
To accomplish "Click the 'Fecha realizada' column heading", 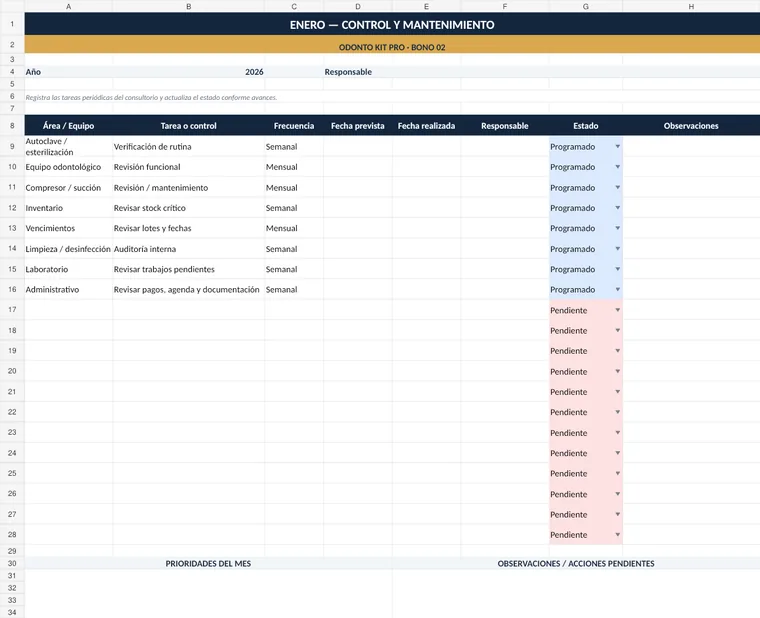I will click(427, 126).
